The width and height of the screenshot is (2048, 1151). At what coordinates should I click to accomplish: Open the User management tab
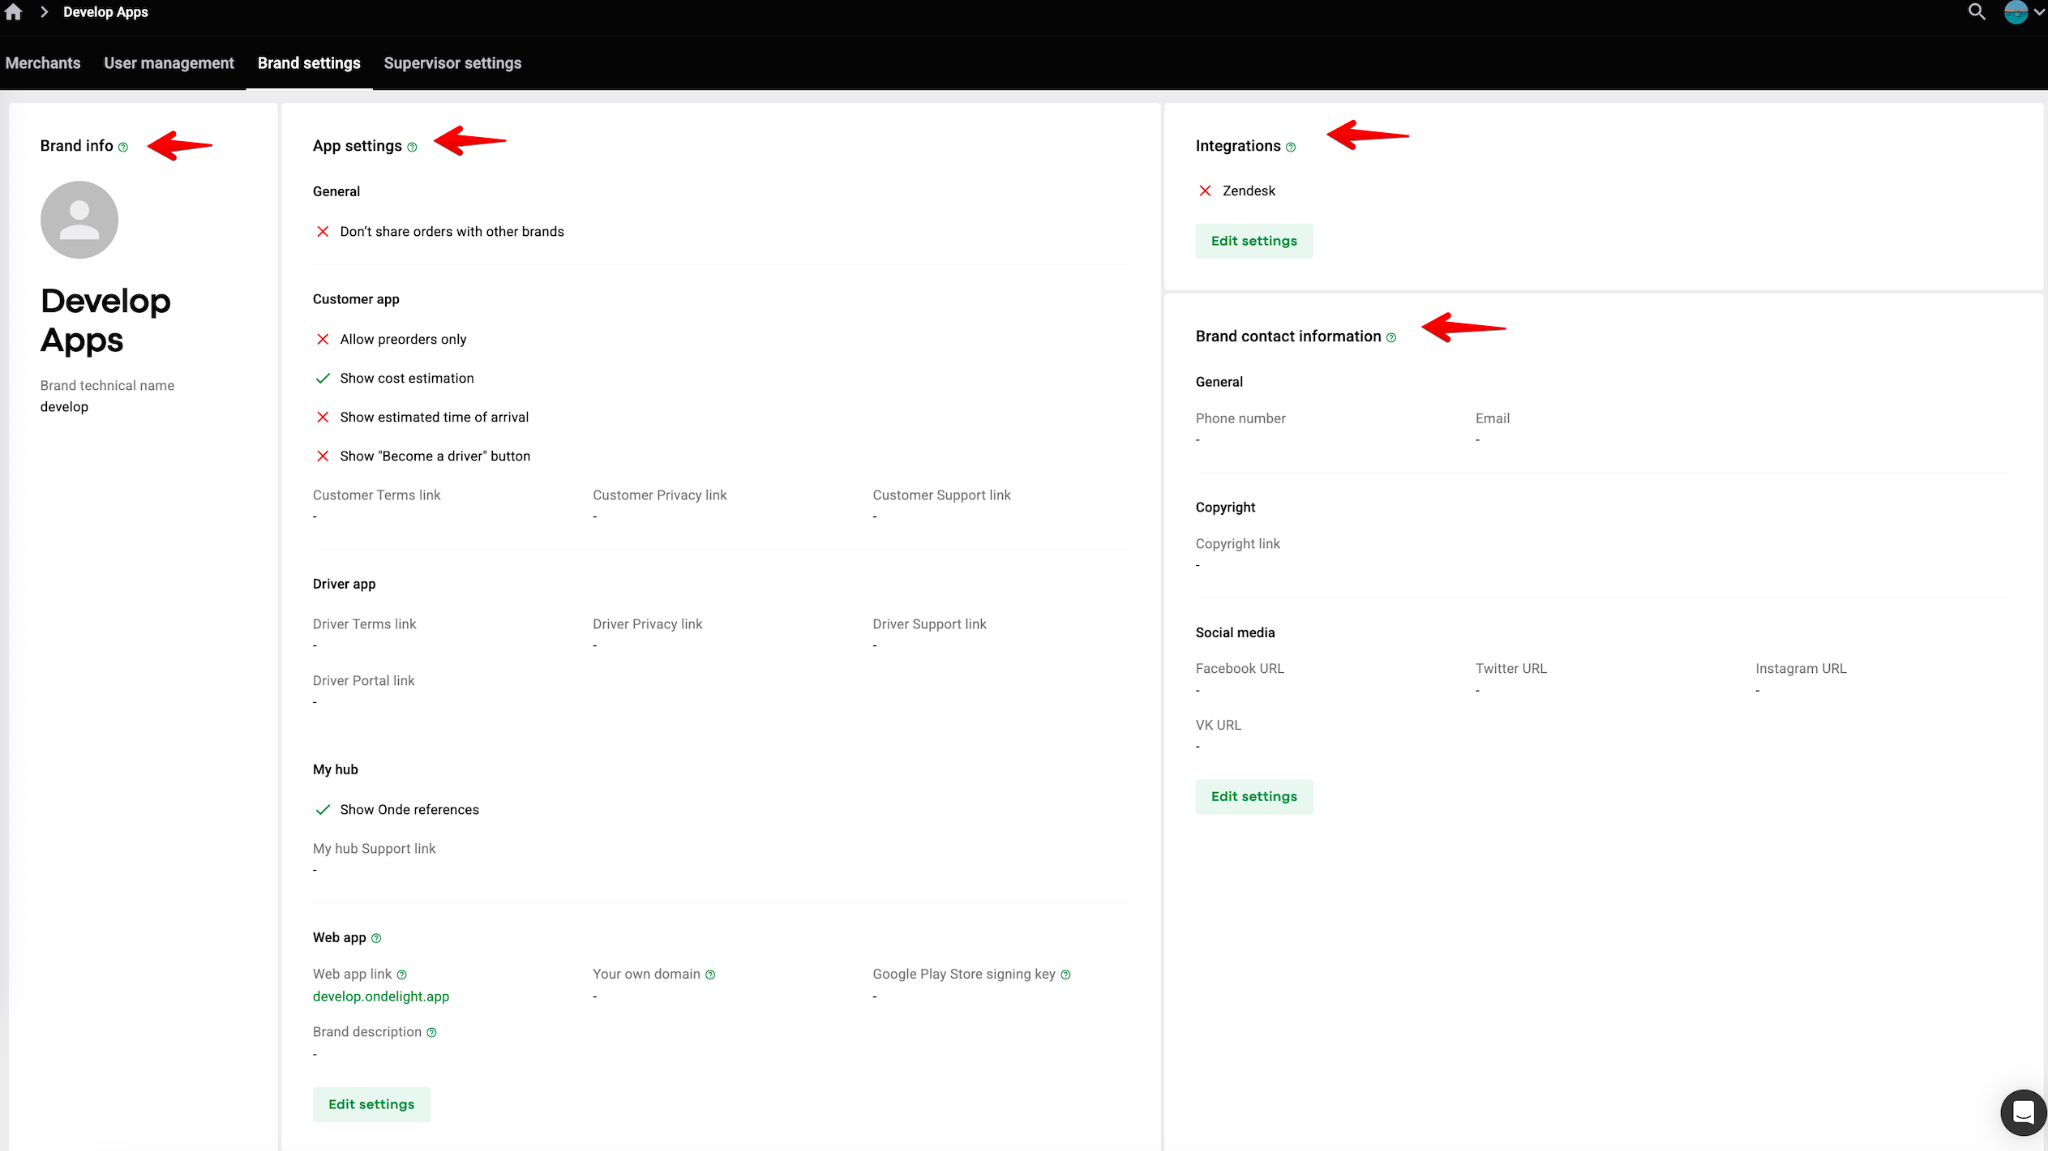coord(169,63)
